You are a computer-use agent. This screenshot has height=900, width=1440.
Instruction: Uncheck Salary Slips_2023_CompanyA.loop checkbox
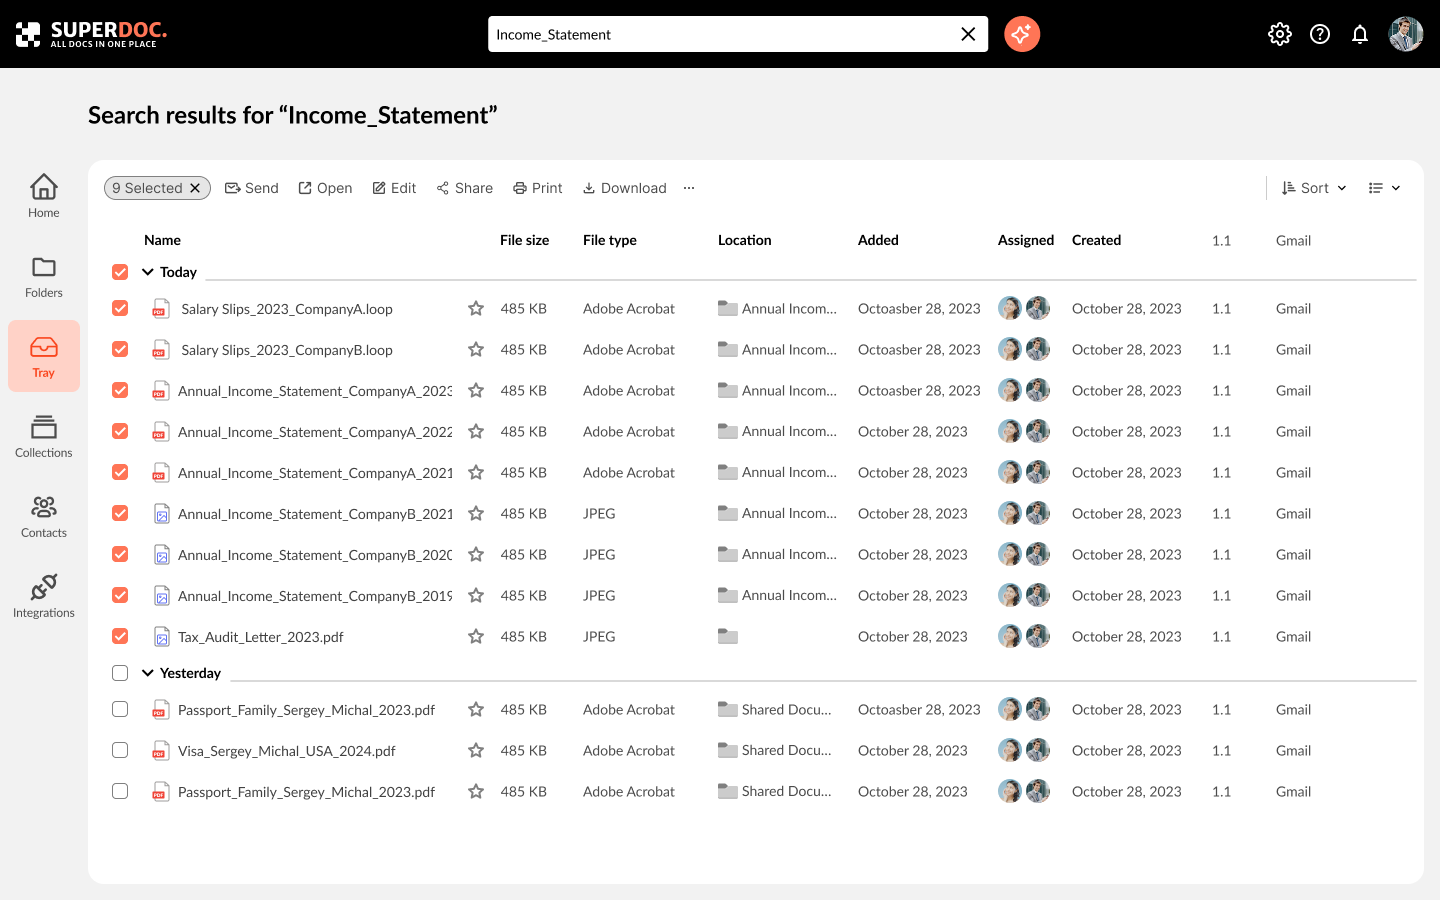tap(120, 309)
